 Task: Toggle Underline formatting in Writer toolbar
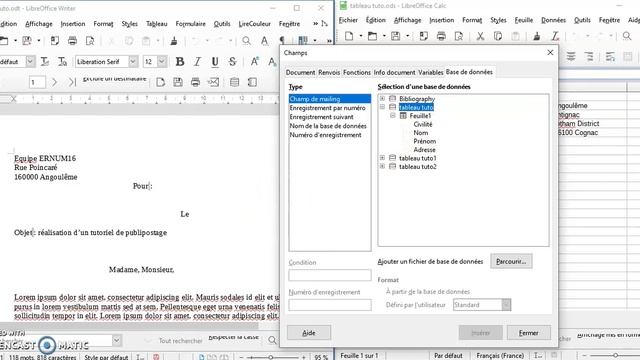[x=215, y=62]
